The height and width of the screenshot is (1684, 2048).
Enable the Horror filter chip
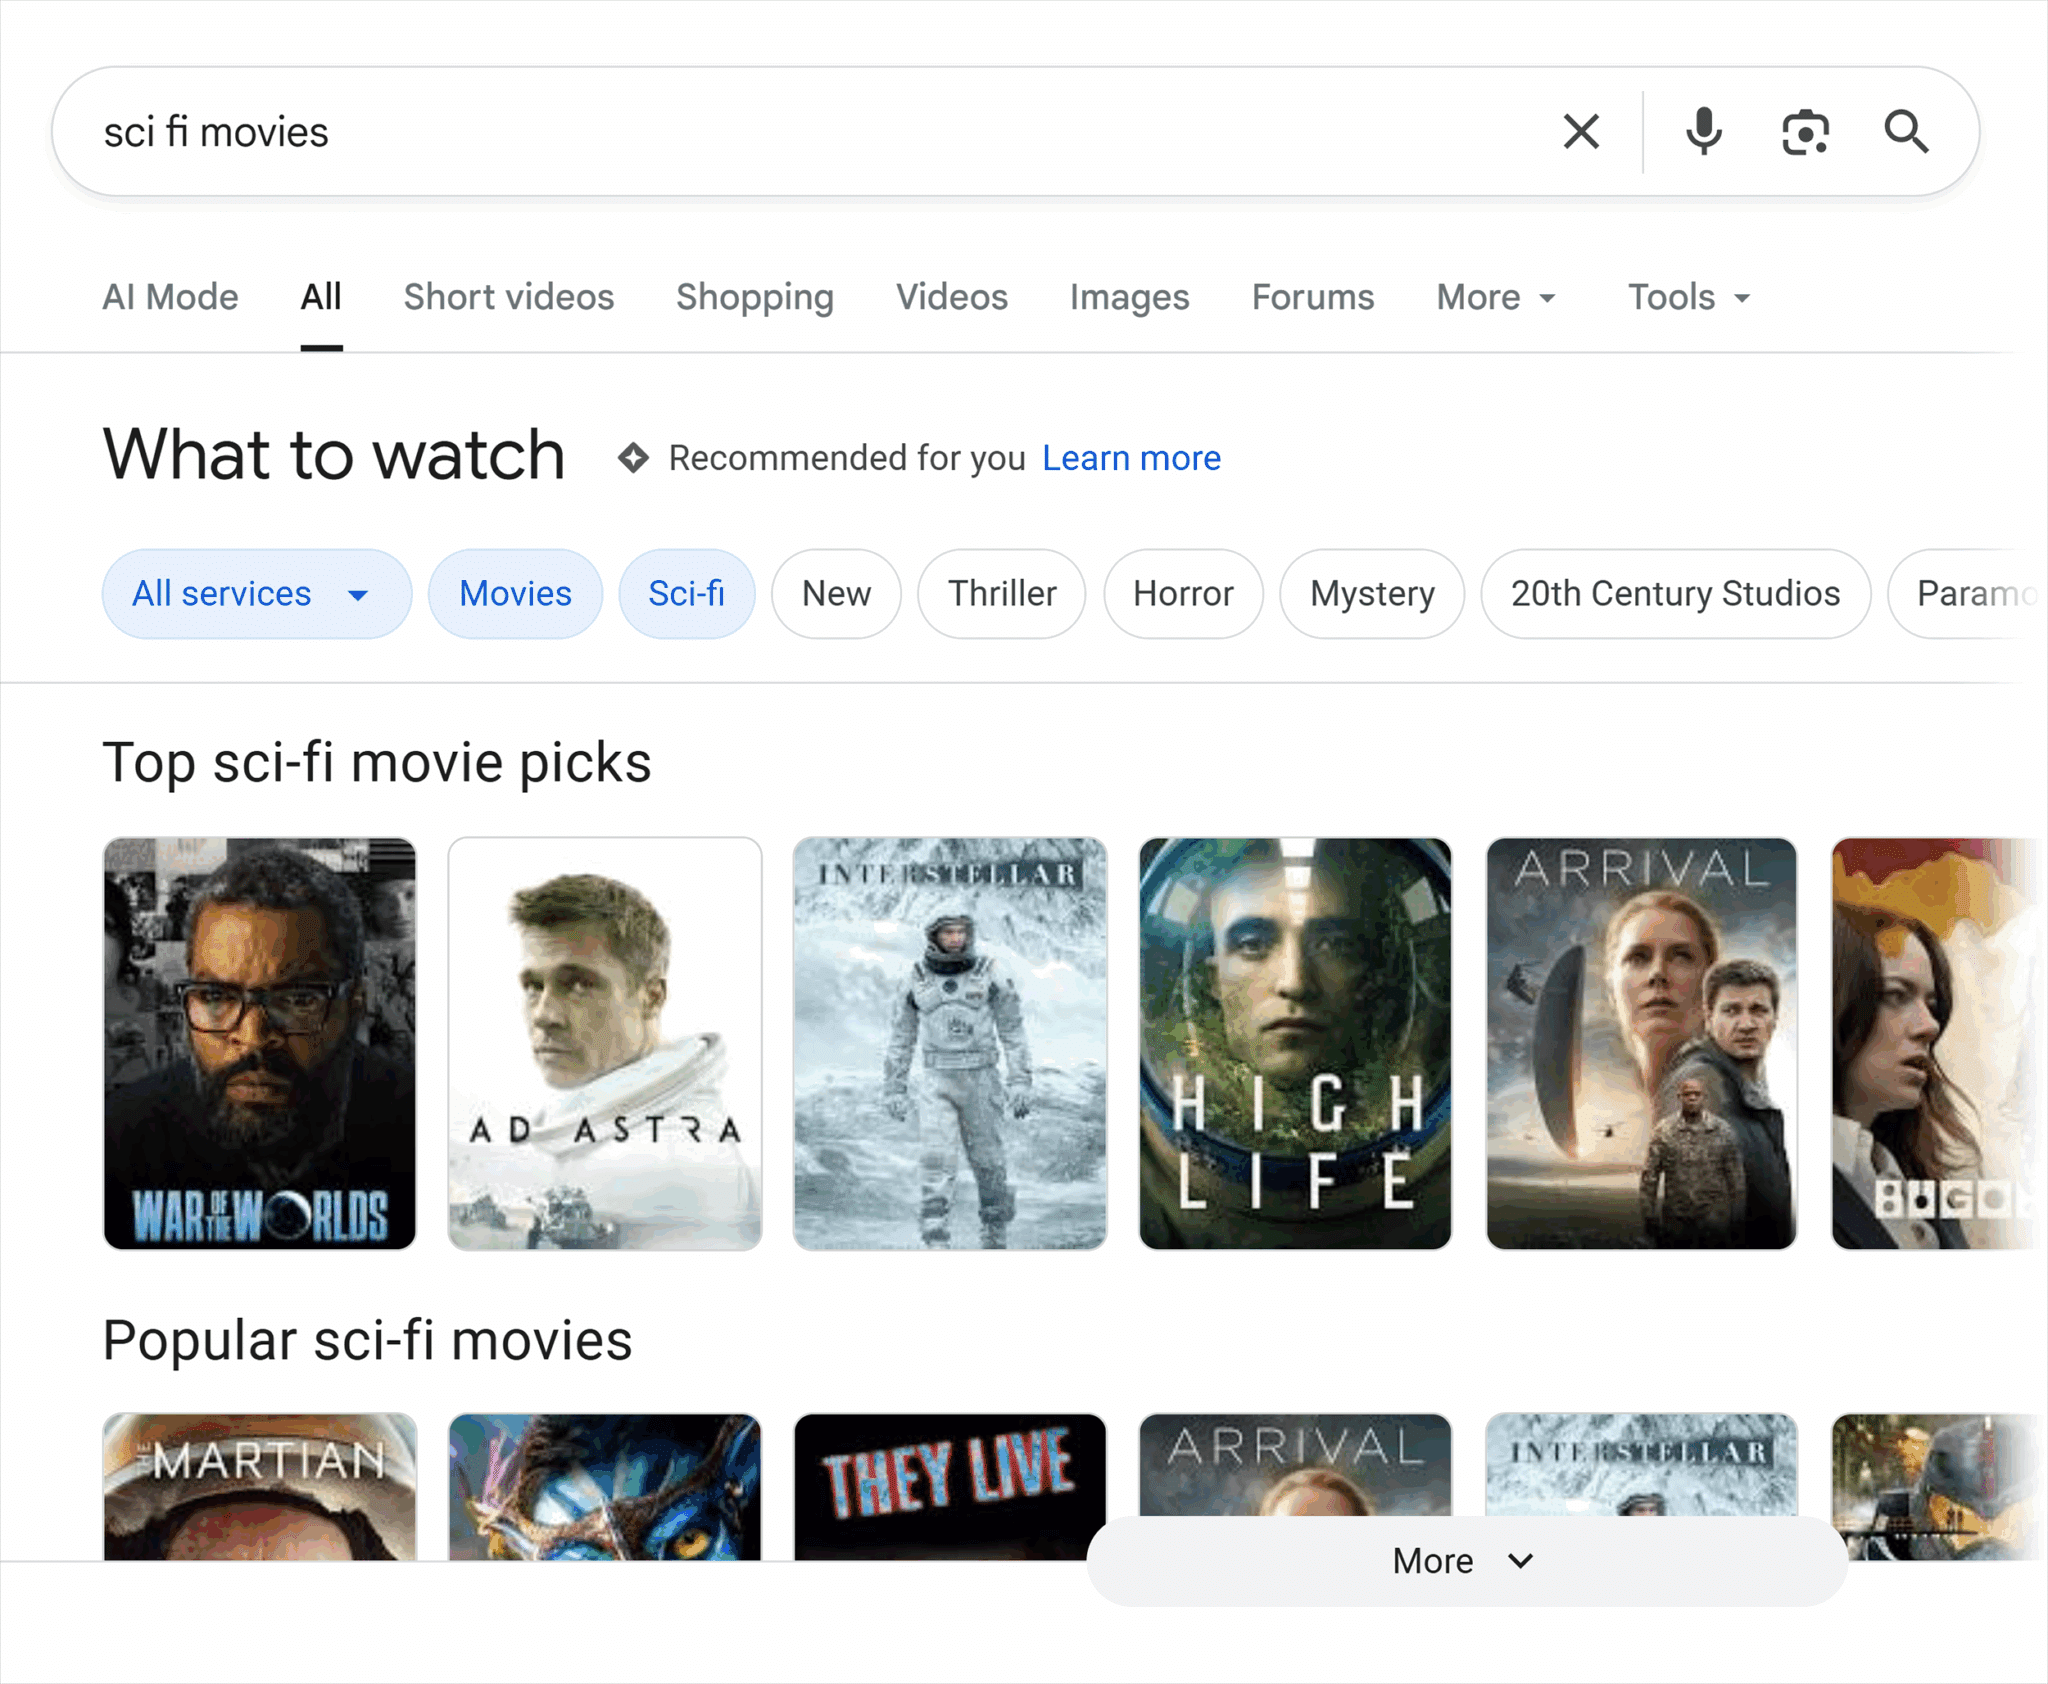1183,594
